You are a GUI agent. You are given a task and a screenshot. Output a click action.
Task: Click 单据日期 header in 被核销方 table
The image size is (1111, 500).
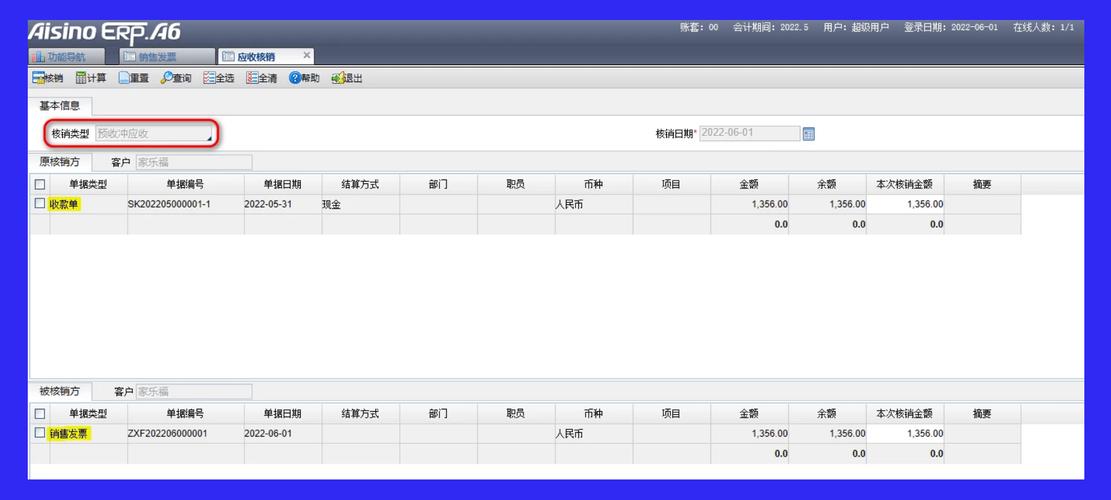tap(283, 414)
